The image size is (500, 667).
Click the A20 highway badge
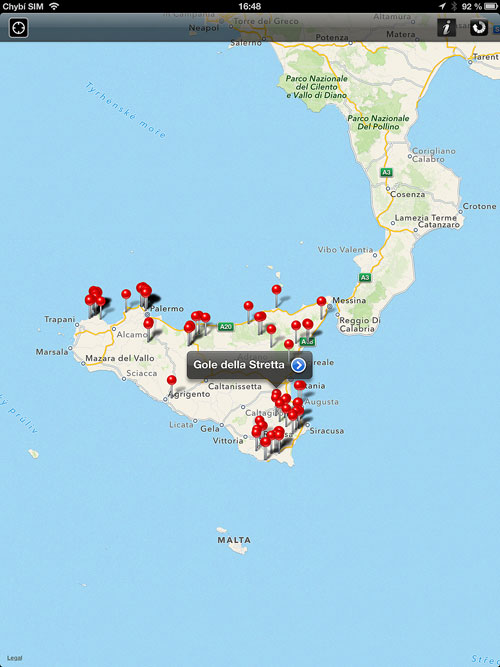coord(226,327)
